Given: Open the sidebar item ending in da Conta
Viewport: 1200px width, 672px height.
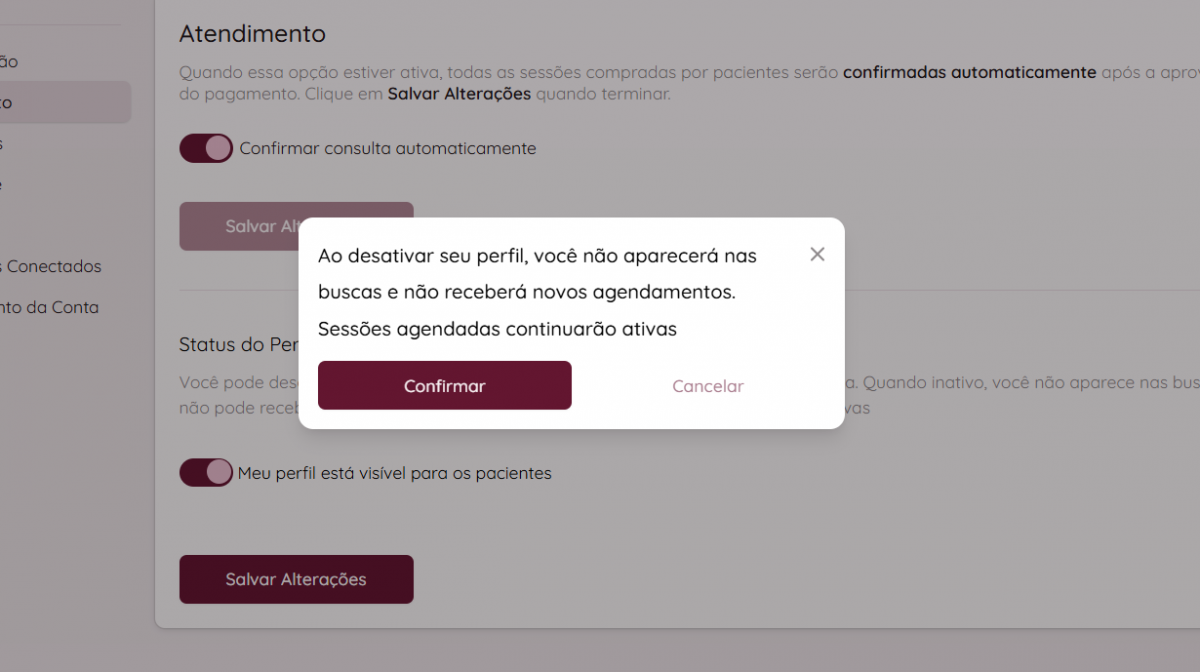Looking at the screenshot, I should point(50,308).
